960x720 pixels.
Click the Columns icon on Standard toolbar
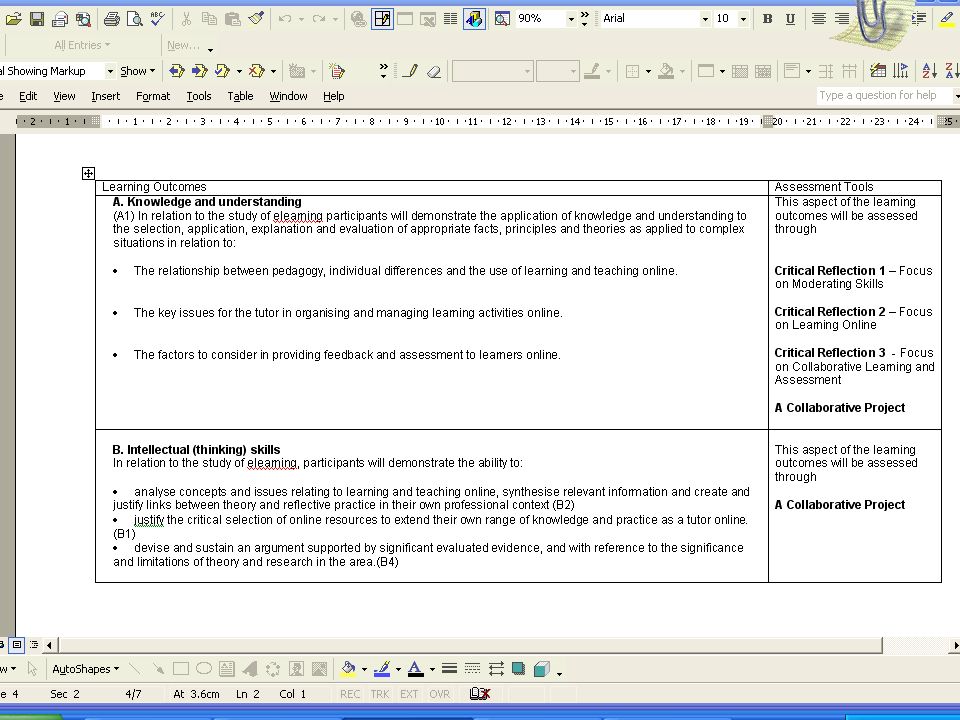451,19
